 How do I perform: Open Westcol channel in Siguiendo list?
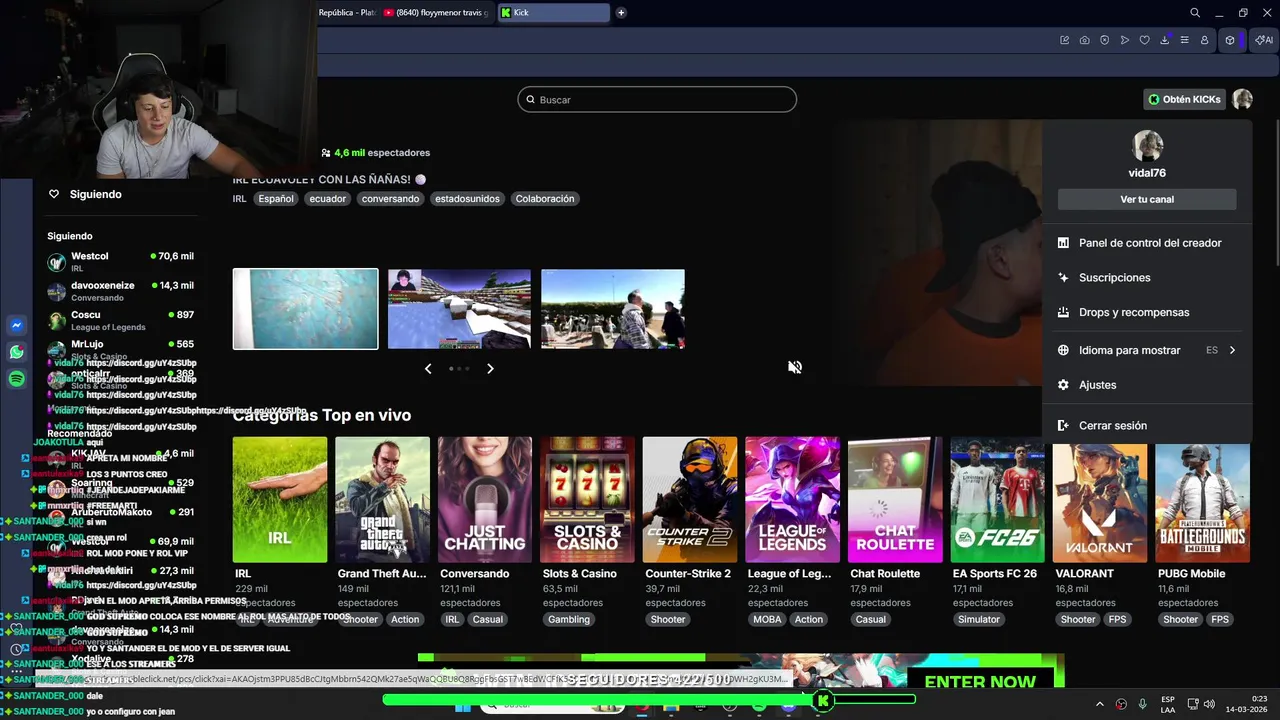120,262
